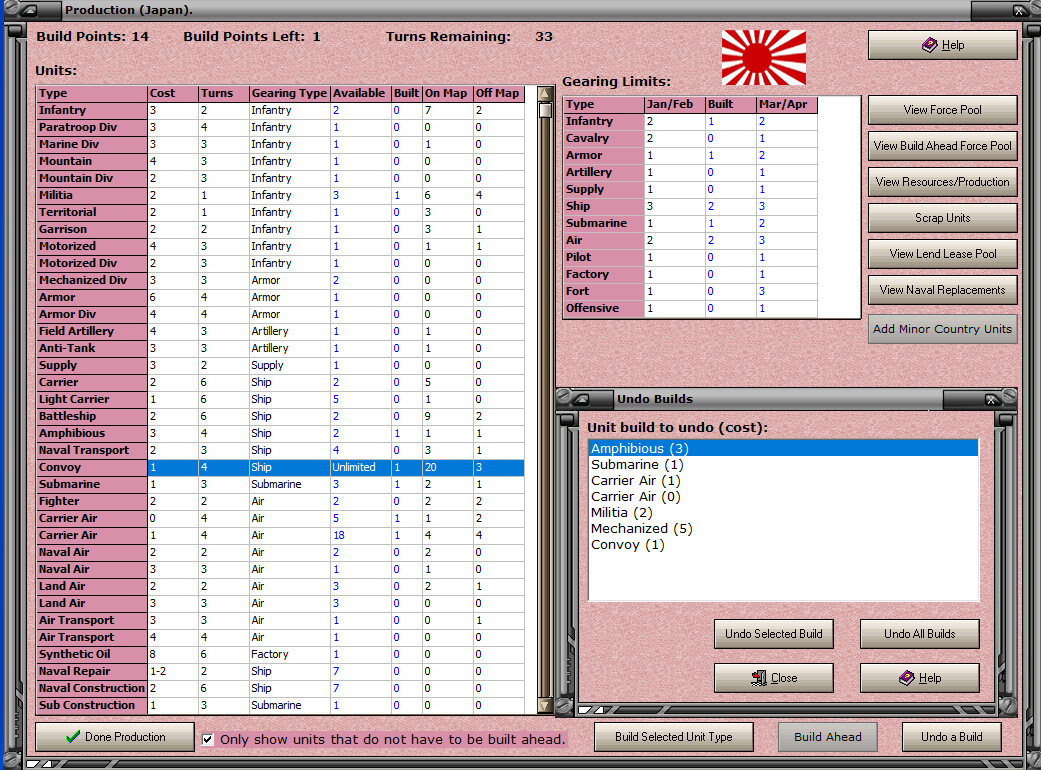The image size is (1041, 770).
Task: Click Add Minor Country Units
Action: (942, 328)
